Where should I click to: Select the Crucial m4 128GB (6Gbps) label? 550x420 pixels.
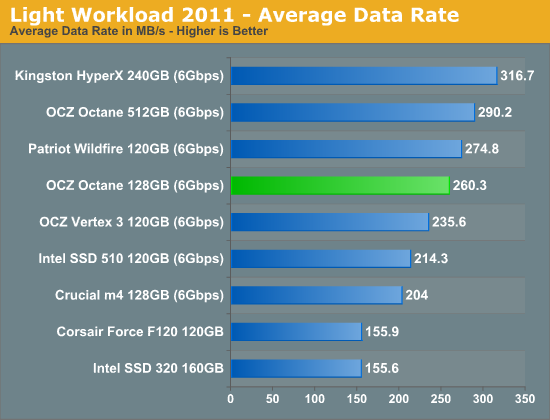point(139,295)
